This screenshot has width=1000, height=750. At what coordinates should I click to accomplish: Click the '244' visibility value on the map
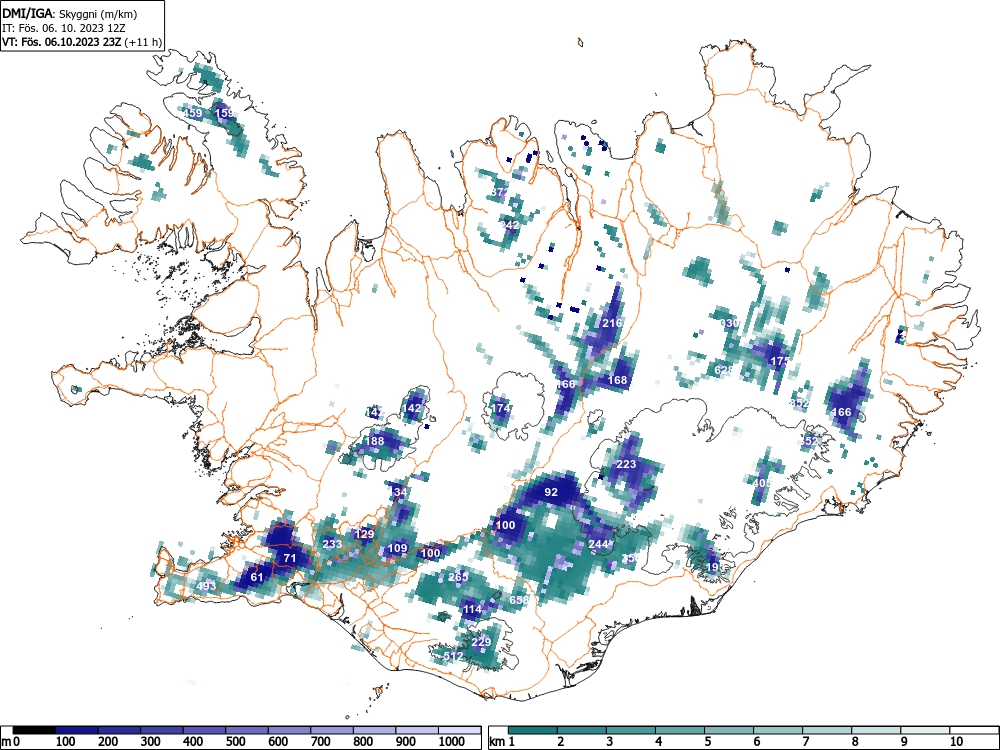[x=598, y=544]
